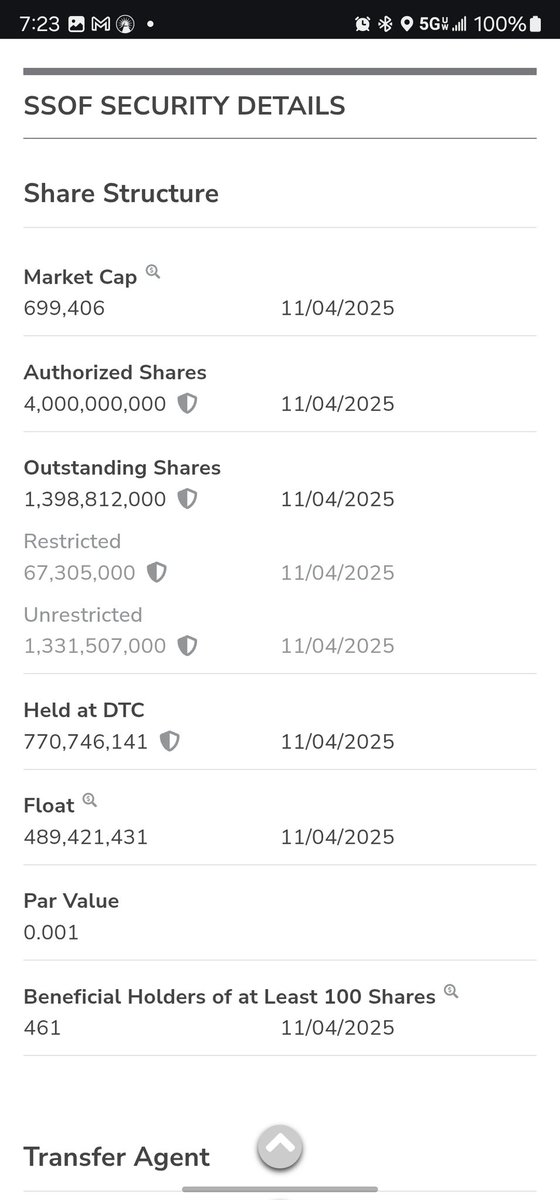Tap the Par Value 0.001 entry
Screen dimensions: 560x1200
(x=51, y=933)
